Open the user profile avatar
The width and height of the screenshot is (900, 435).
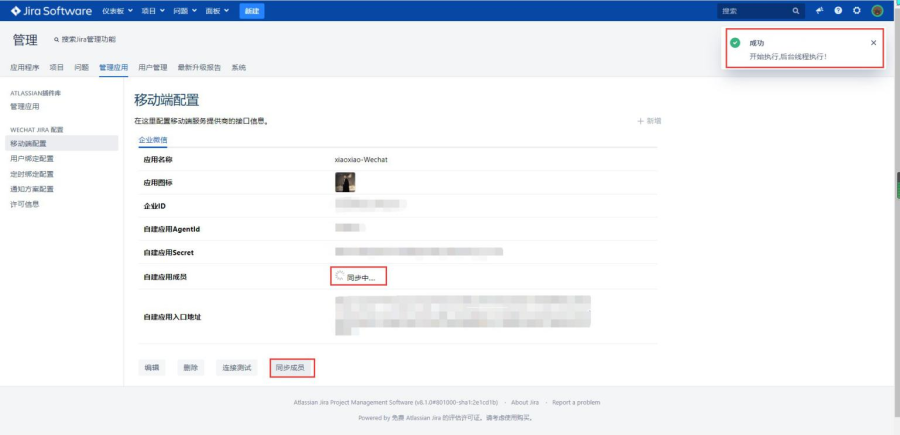877,11
